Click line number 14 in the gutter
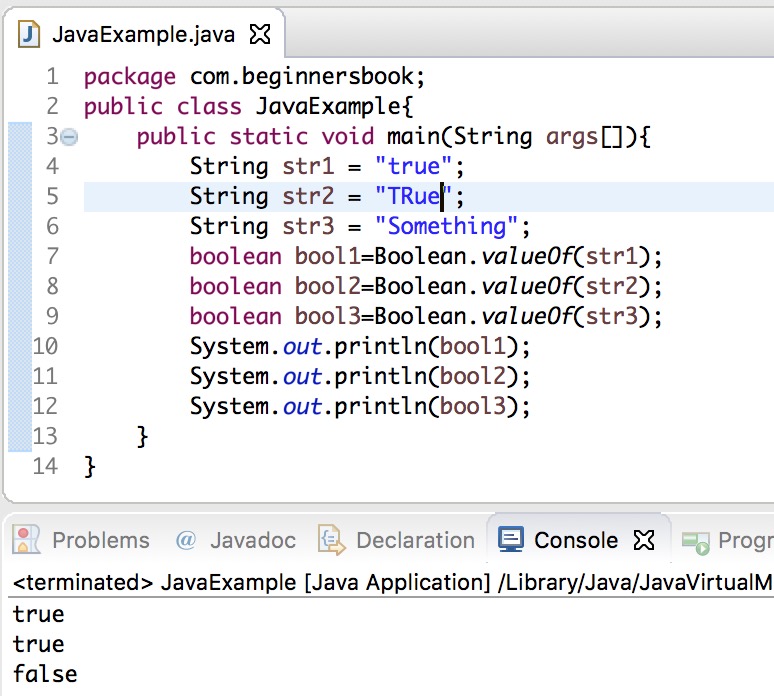The image size is (774, 696). pos(45,466)
